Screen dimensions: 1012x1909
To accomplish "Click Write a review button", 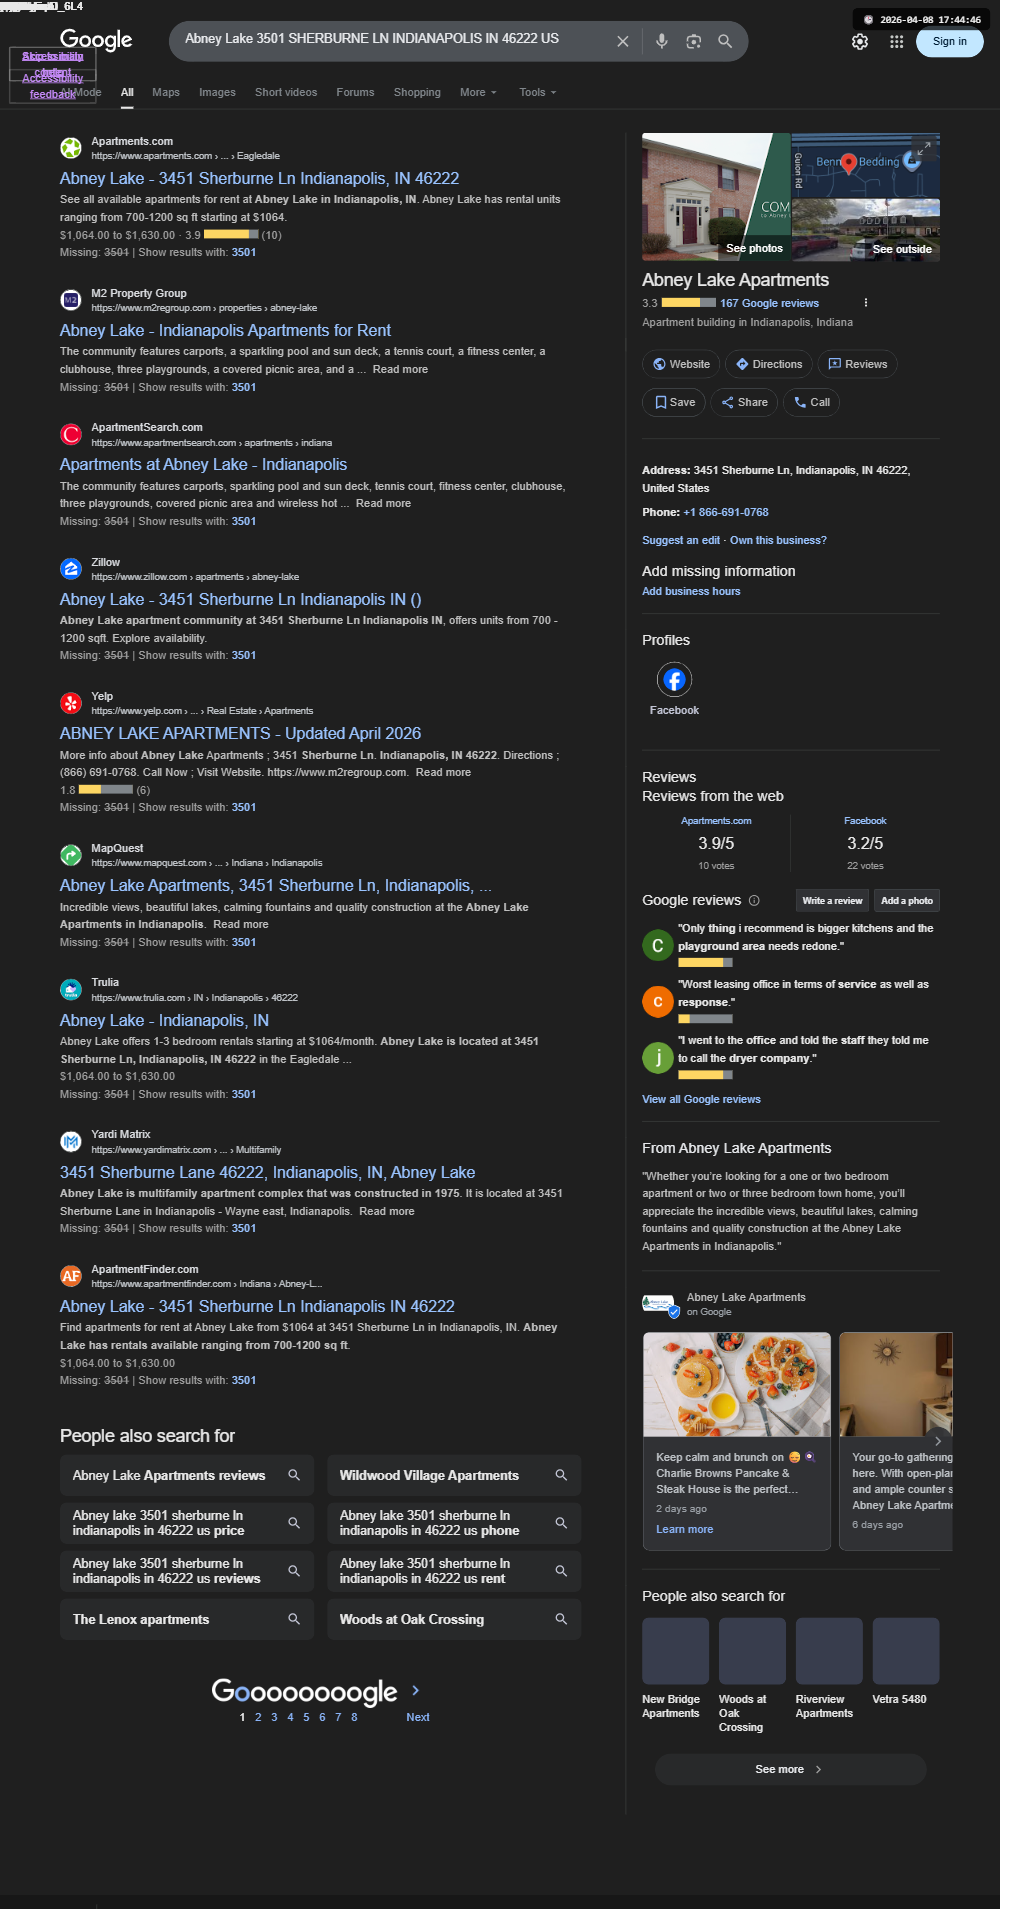I will 832,901.
